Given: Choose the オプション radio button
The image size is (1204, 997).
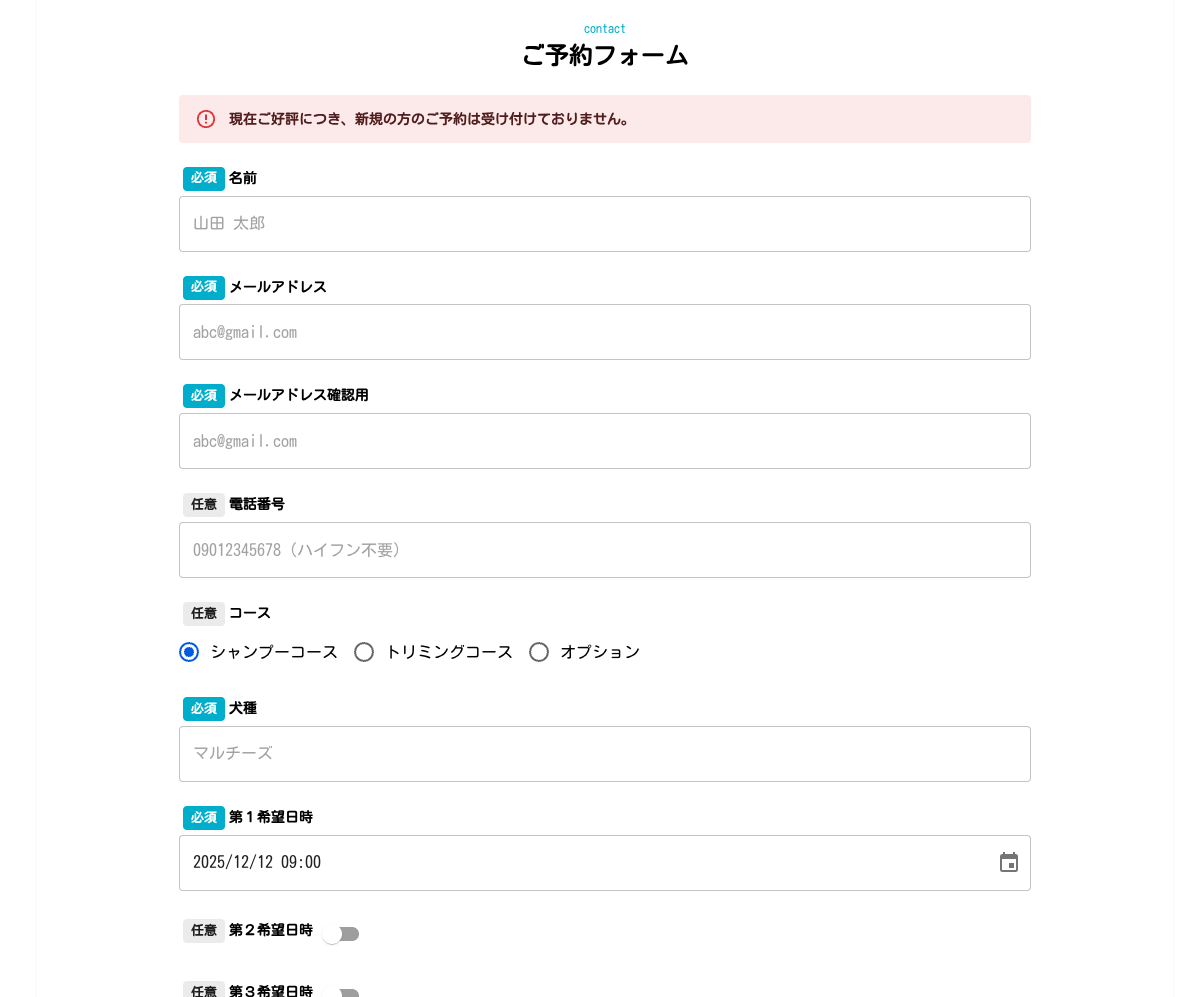Looking at the screenshot, I should 539,652.
